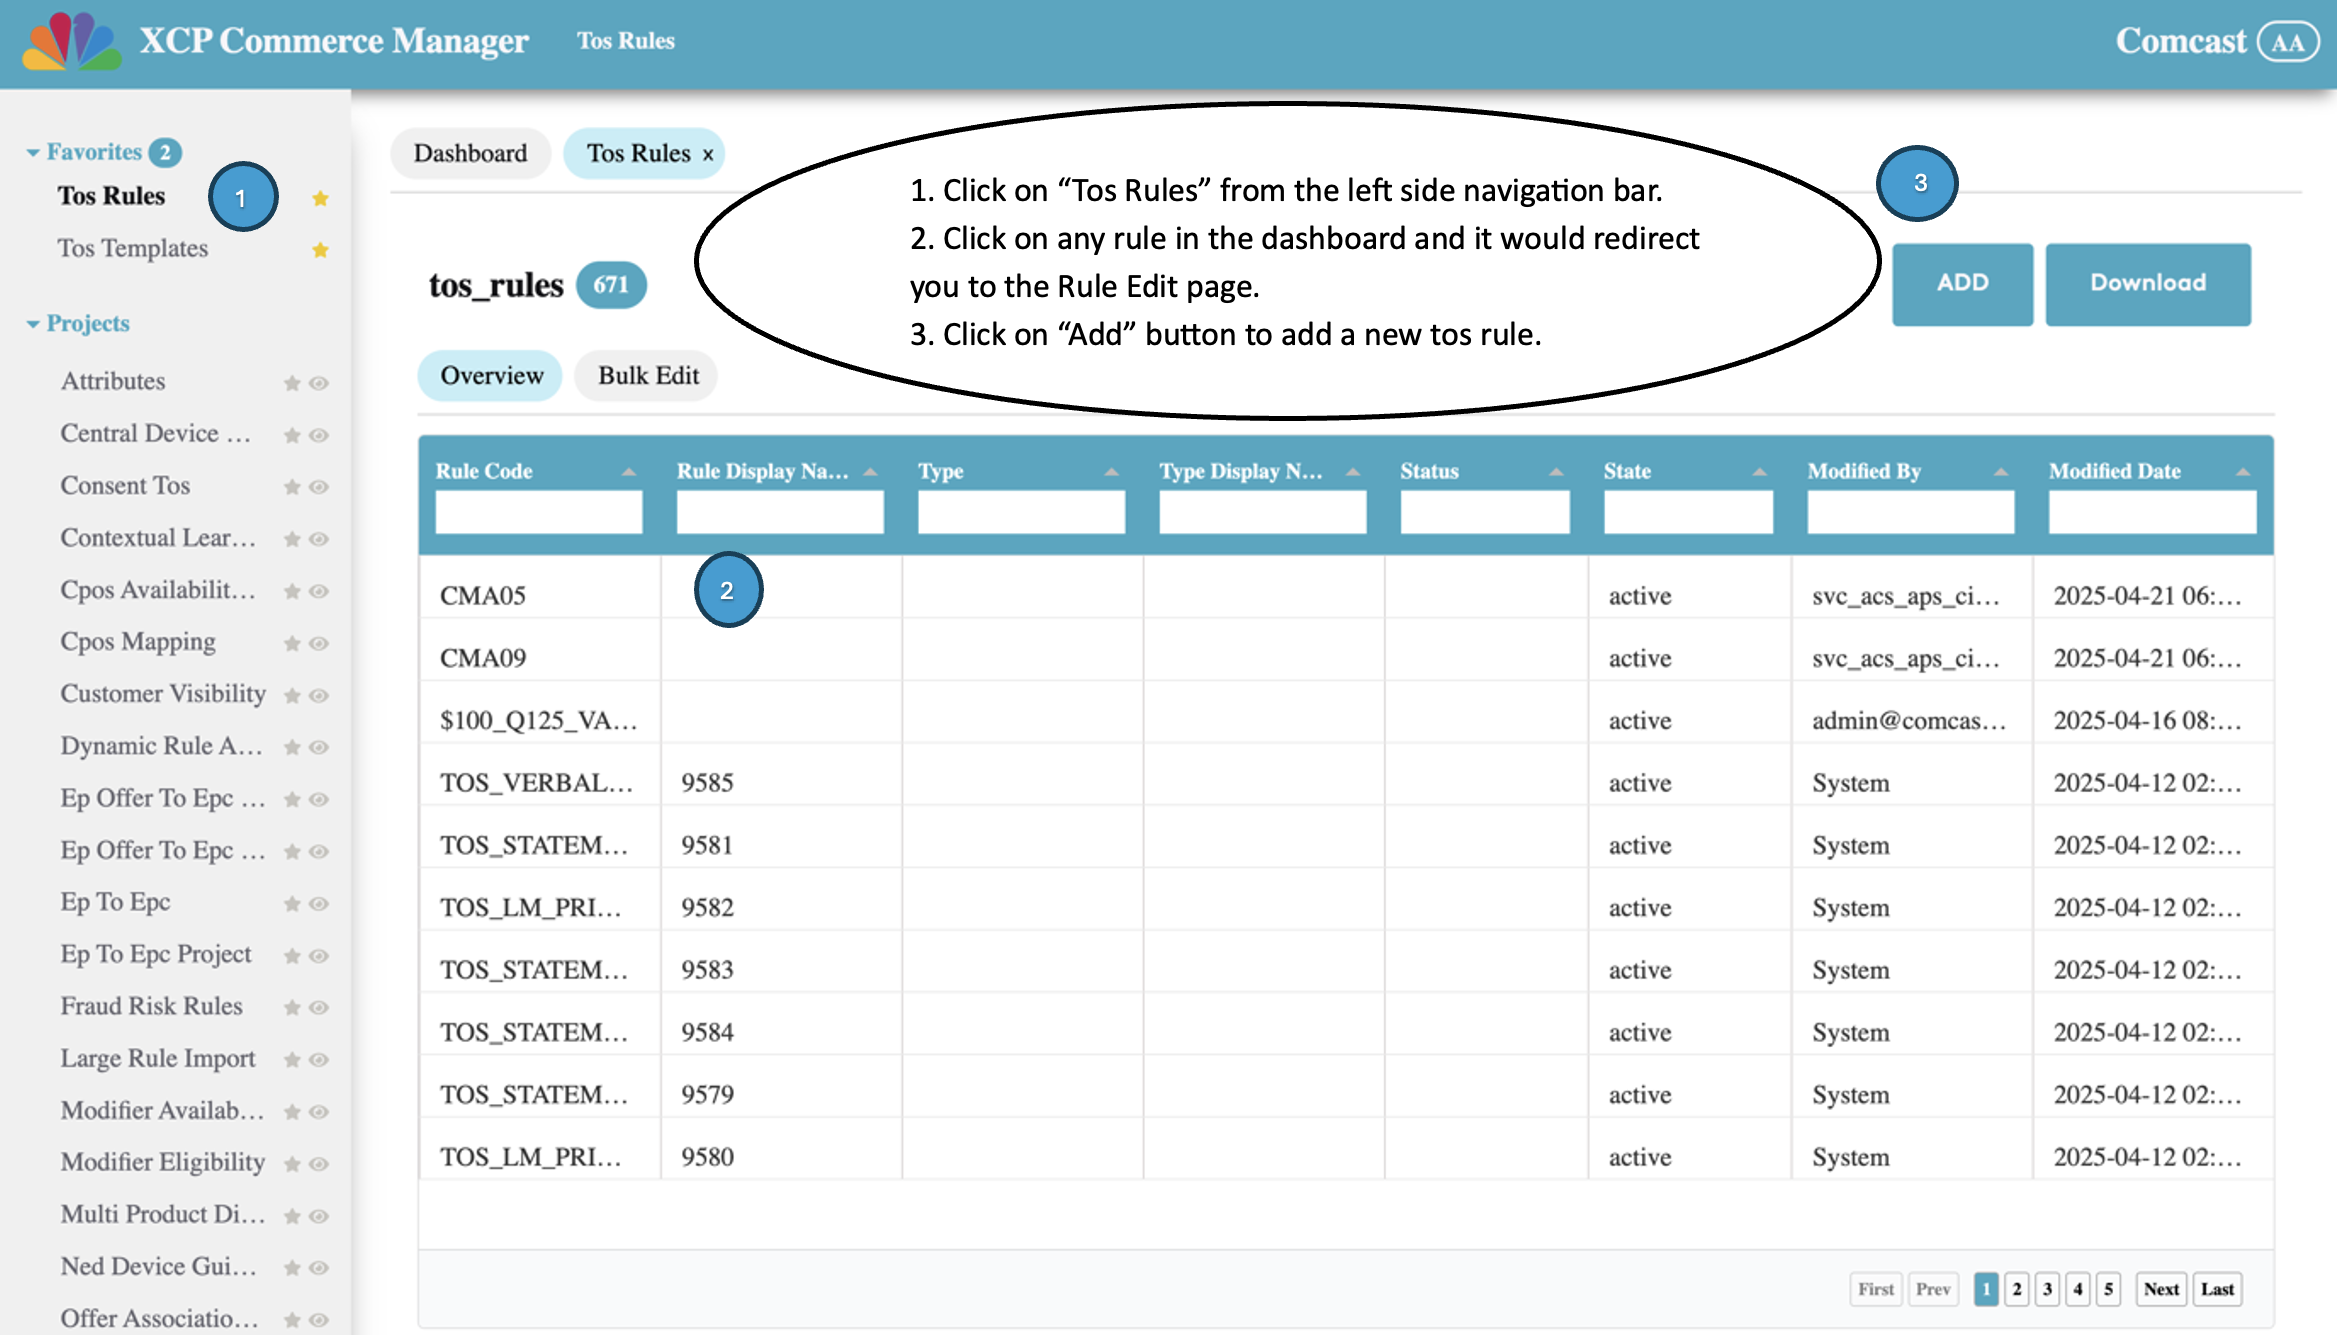Sort by Status column arrow

[1556, 472]
